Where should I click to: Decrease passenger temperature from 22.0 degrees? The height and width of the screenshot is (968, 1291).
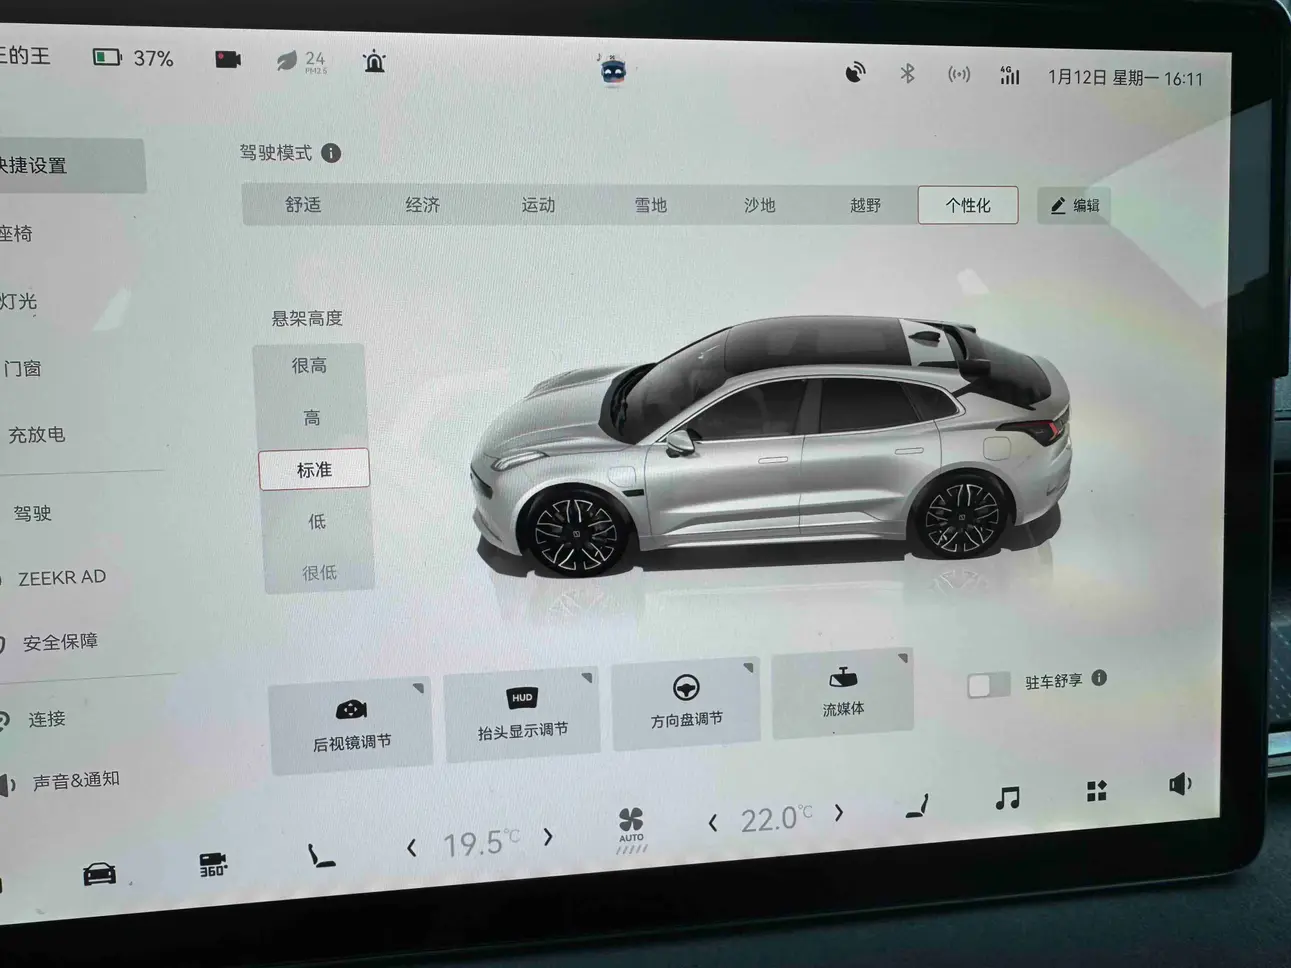(x=712, y=823)
